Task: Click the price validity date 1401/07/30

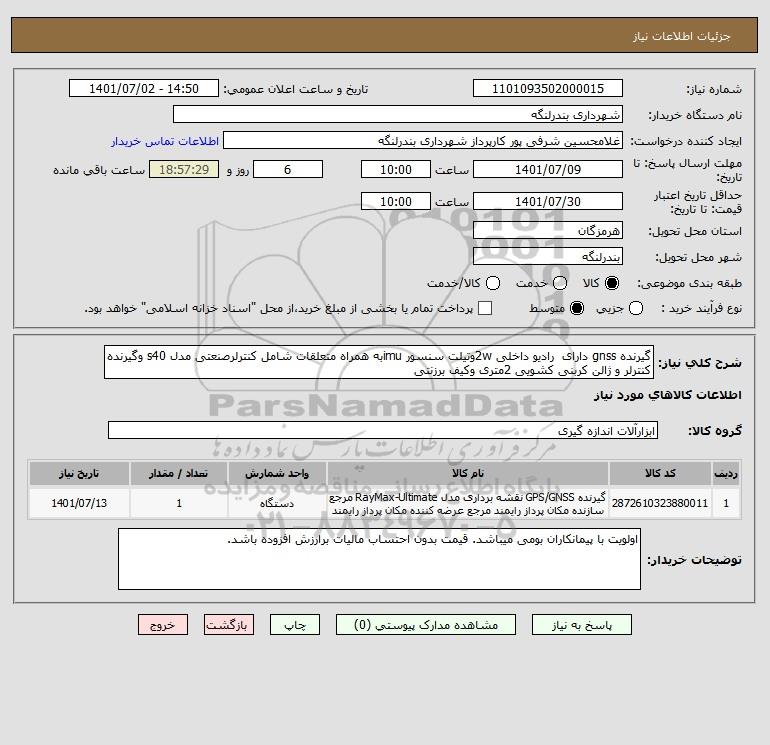Action: tap(548, 201)
